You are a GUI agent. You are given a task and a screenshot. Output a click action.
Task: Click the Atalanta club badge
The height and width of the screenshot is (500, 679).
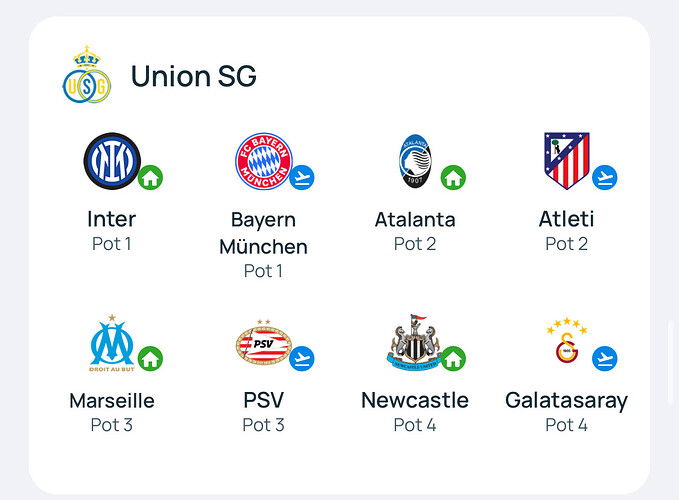click(415, 161)
